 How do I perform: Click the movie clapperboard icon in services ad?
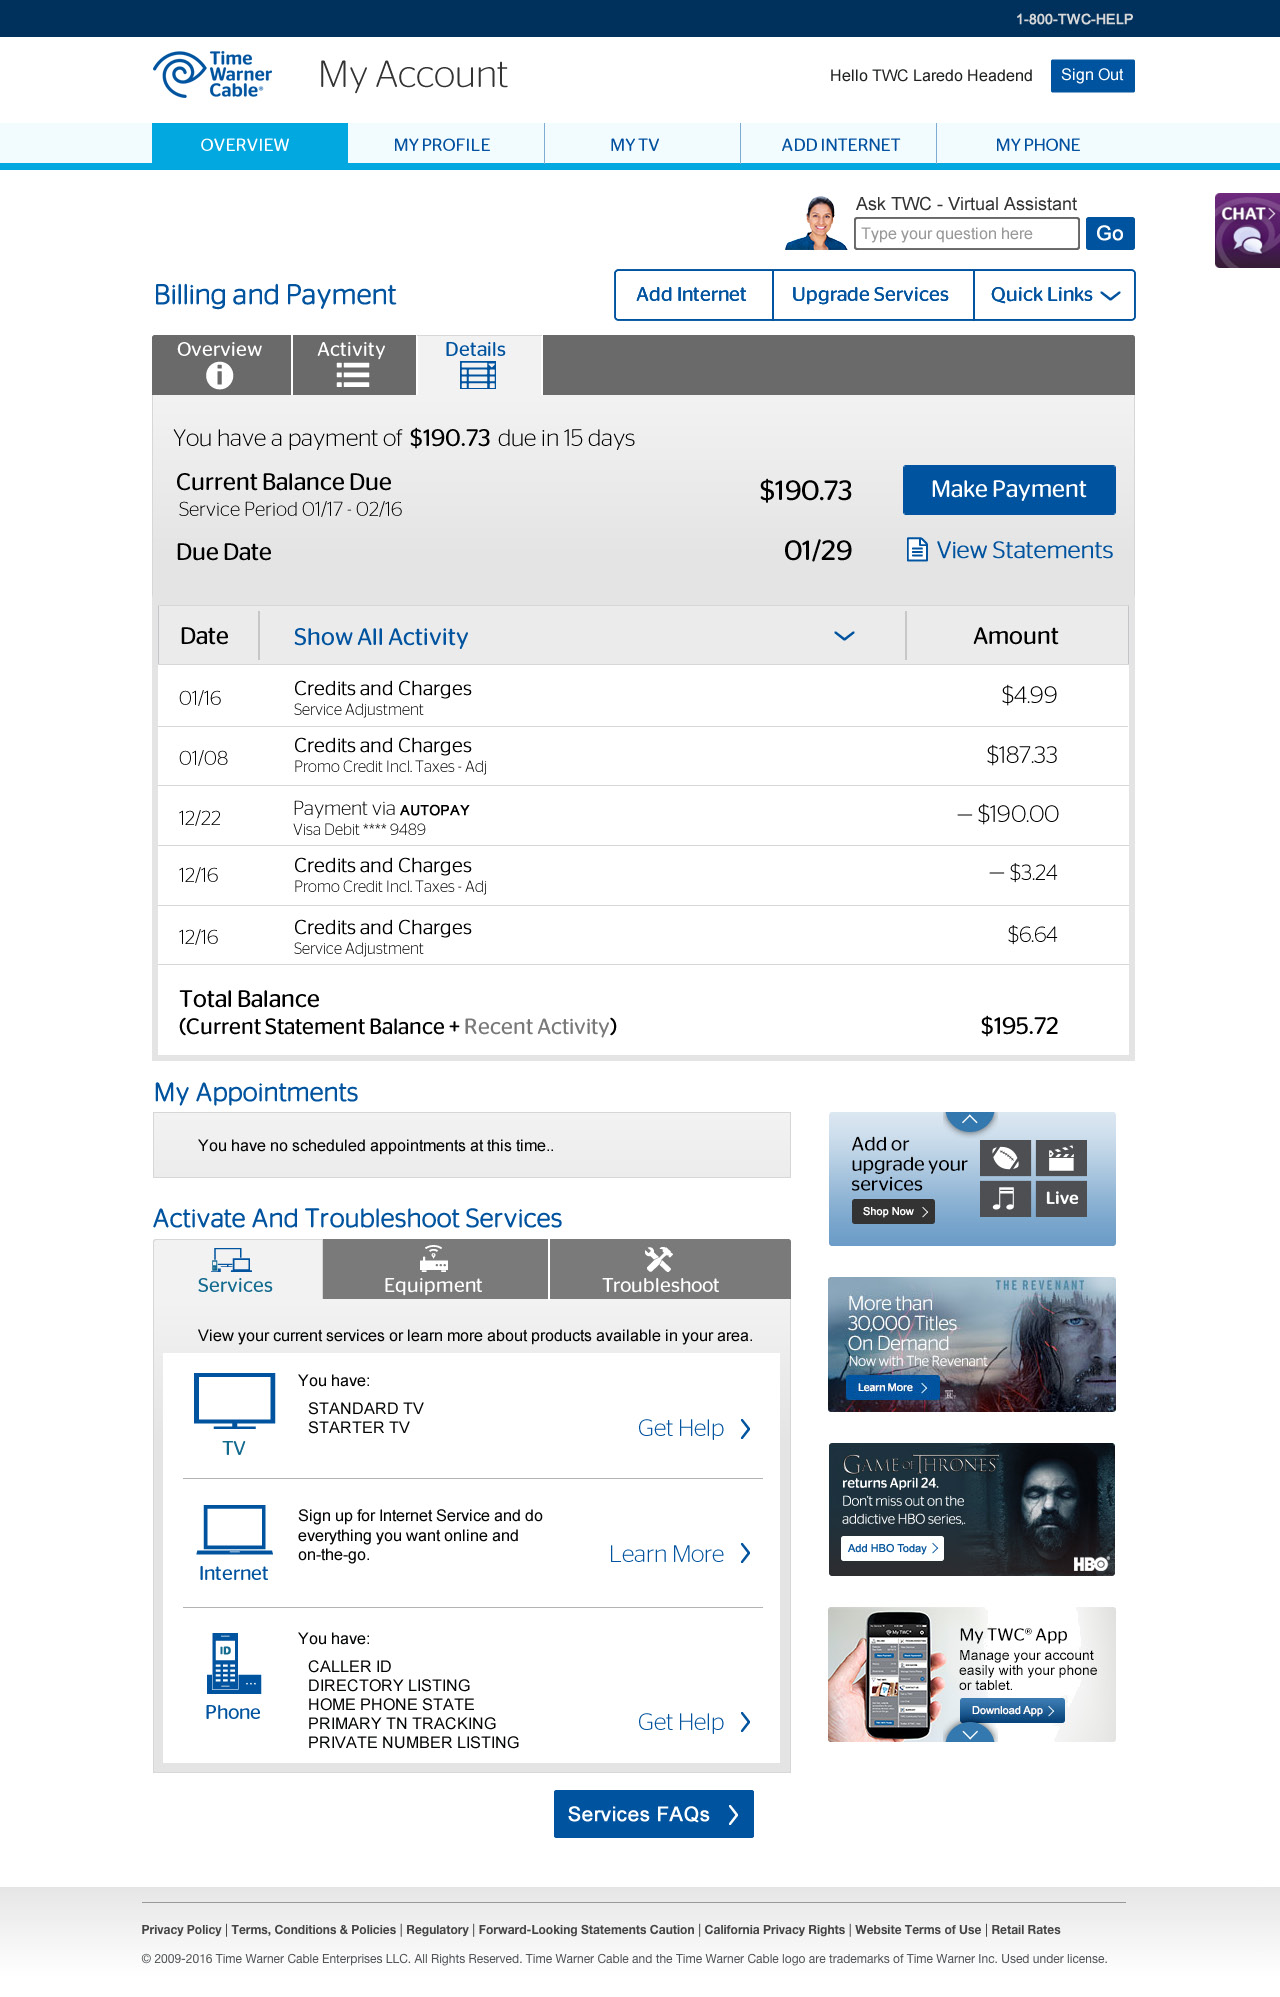[x=1061, y=1158]
